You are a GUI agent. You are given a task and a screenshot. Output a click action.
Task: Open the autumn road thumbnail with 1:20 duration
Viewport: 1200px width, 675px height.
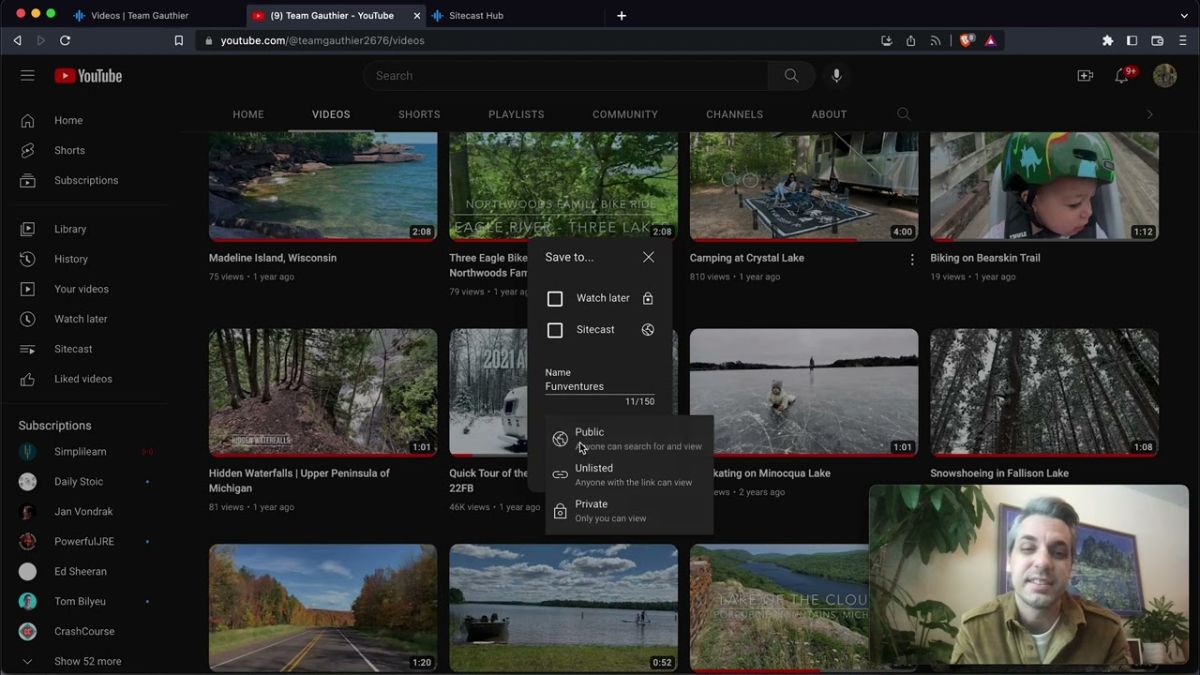(x=323, y=608)
